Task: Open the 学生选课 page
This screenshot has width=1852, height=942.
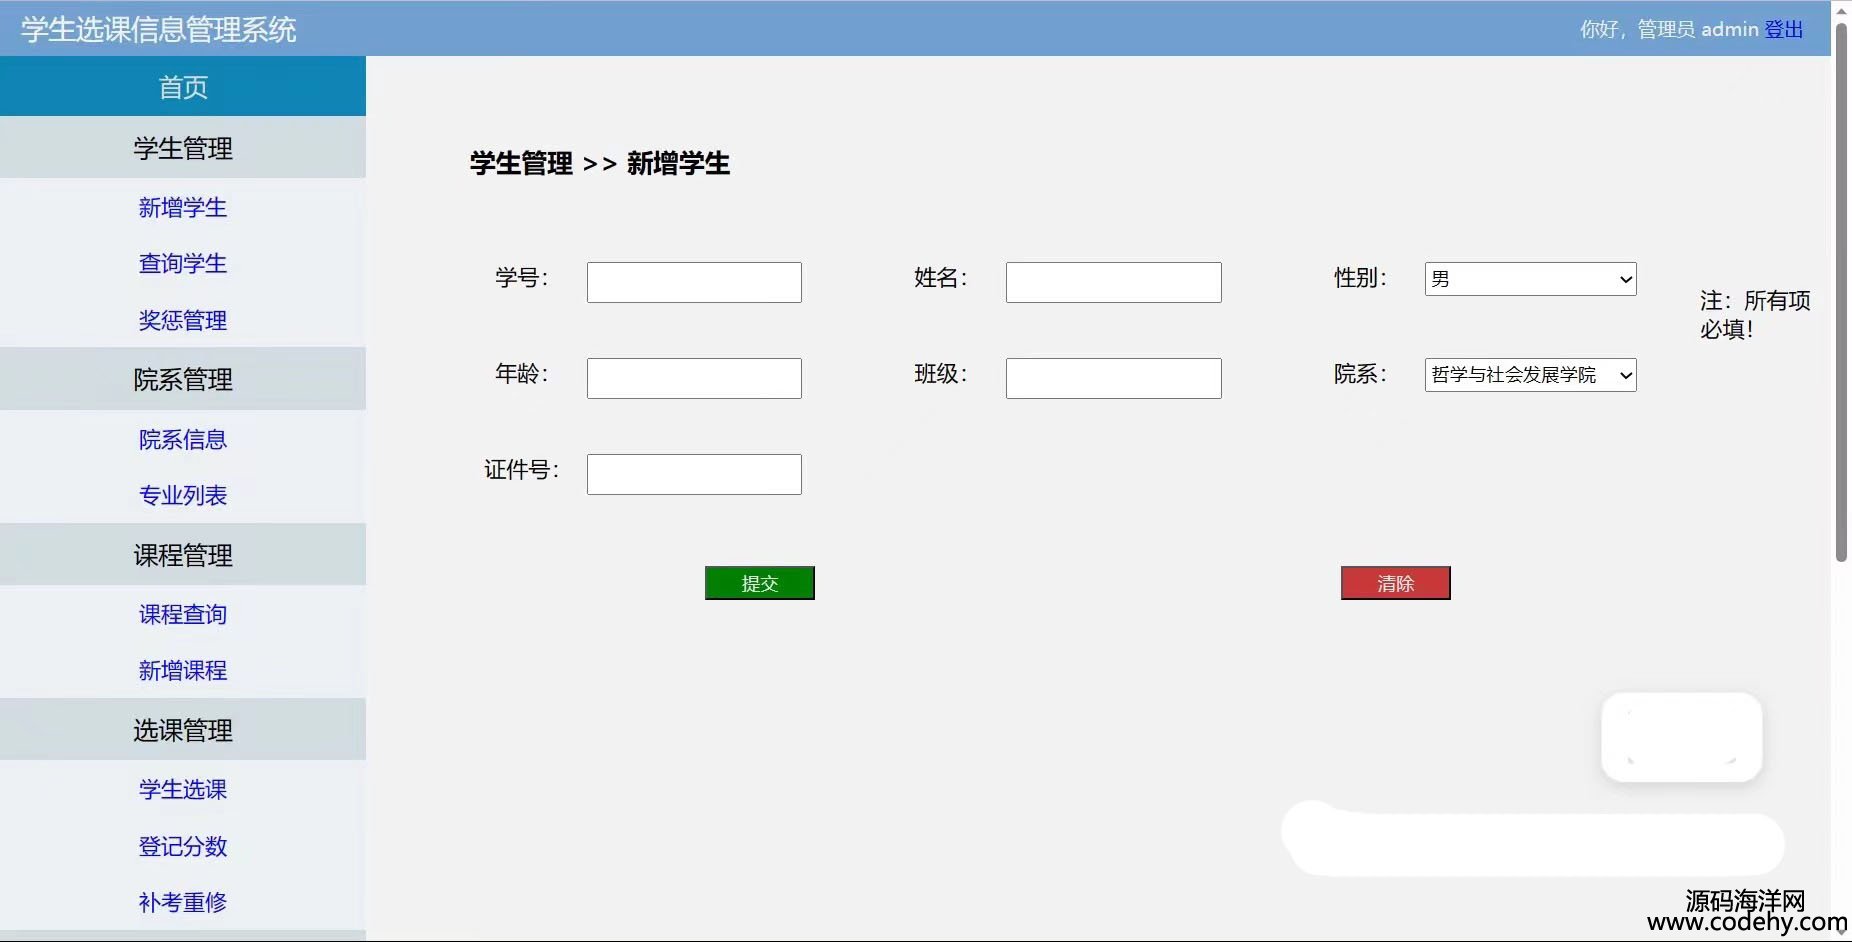Action: click(183, 789)
